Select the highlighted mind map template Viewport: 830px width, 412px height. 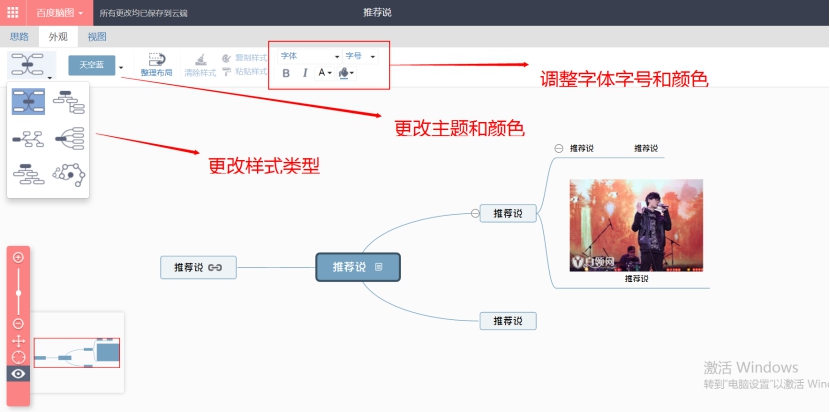click(x=29, y=102)
